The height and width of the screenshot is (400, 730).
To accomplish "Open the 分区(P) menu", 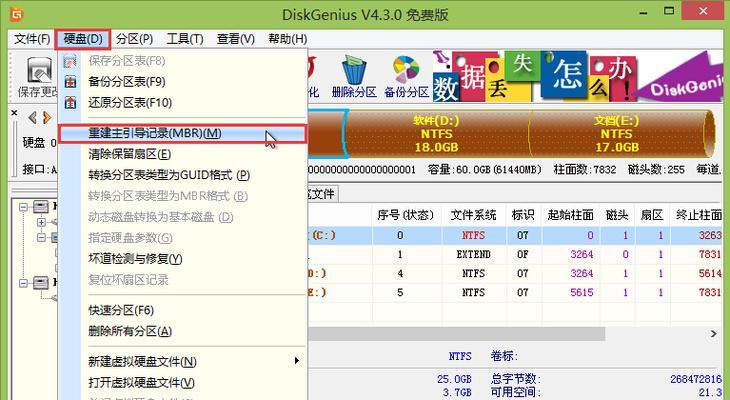I will tap(135, 39).
